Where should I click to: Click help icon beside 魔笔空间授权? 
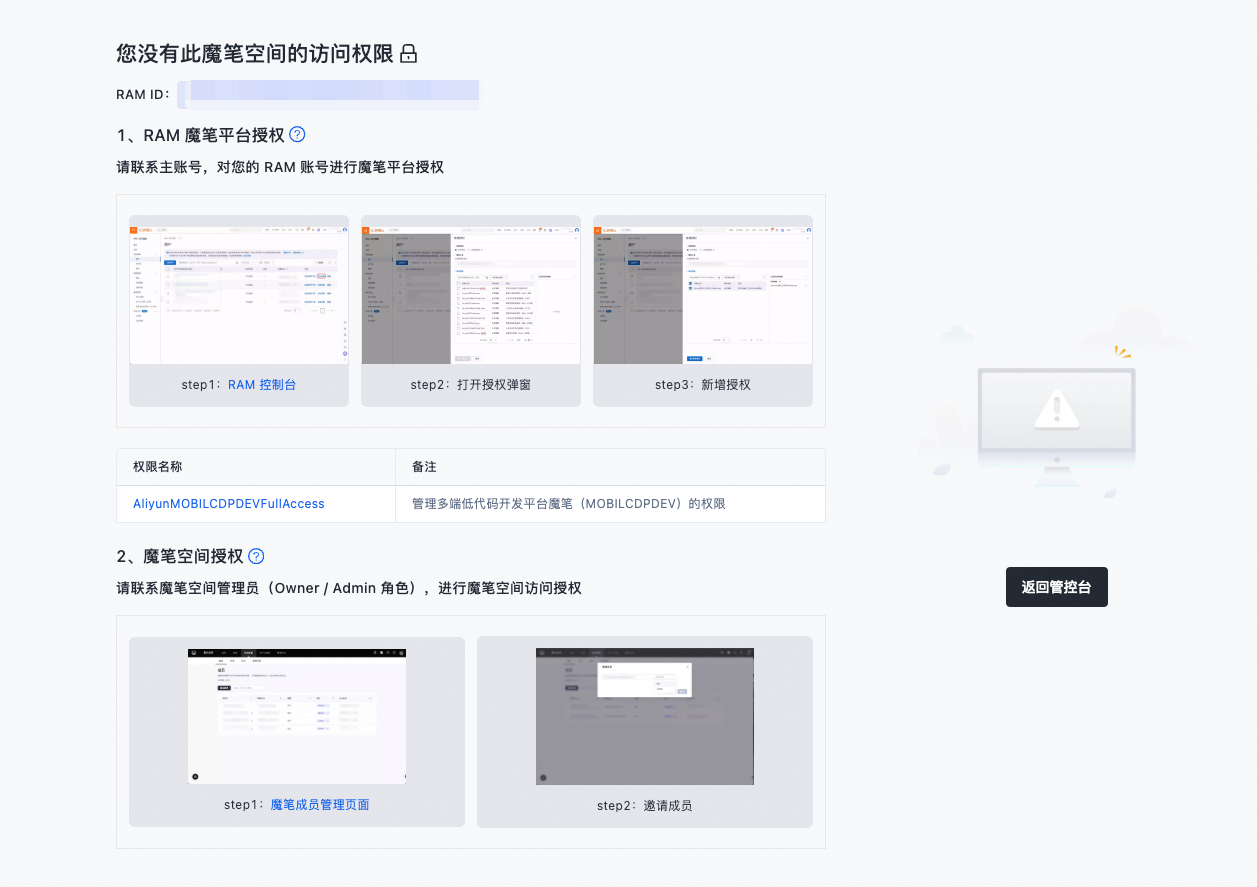coord(256,556)
